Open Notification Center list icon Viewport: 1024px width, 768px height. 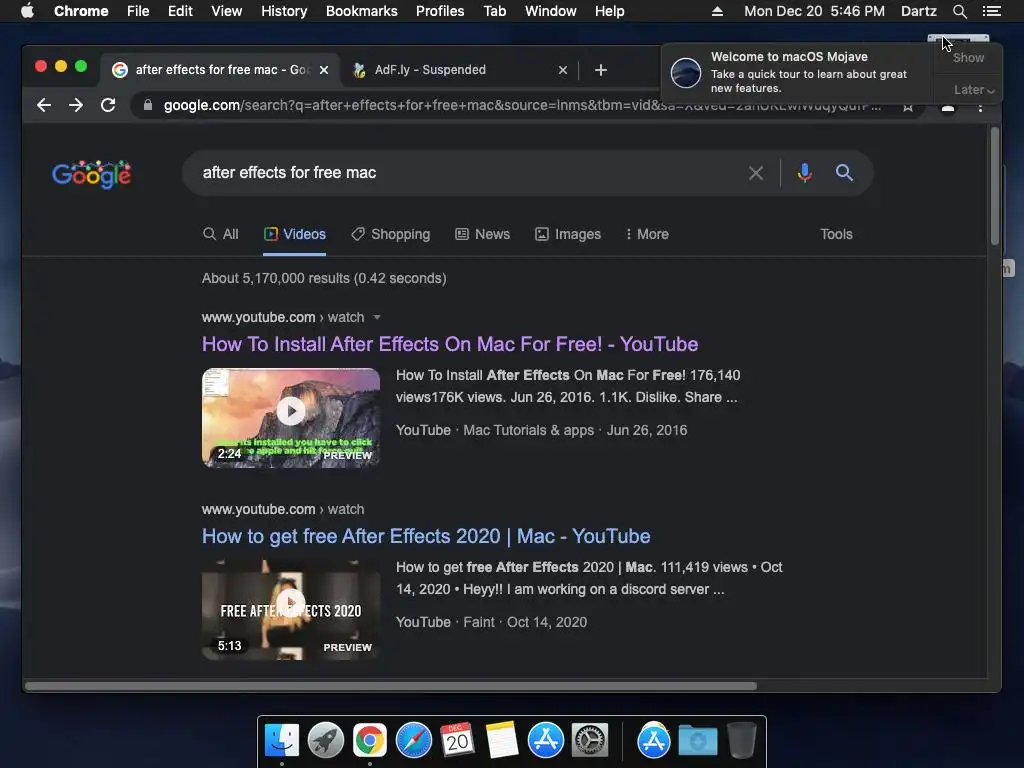[x=991, y=11]
